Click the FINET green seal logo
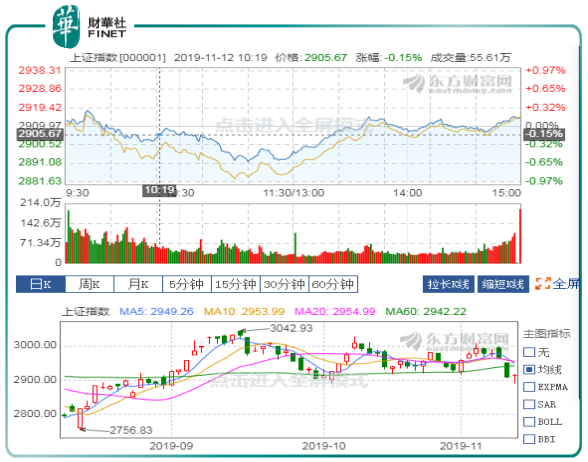 (x=66, y=26)
